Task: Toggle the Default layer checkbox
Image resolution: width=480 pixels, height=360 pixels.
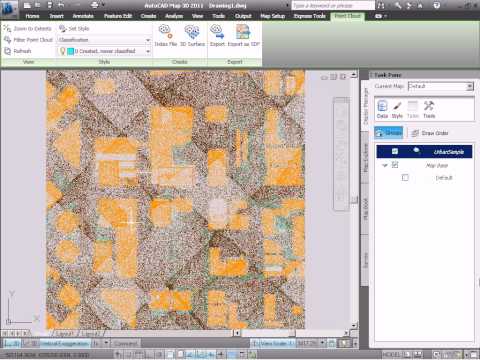Action: coord(405,177)
